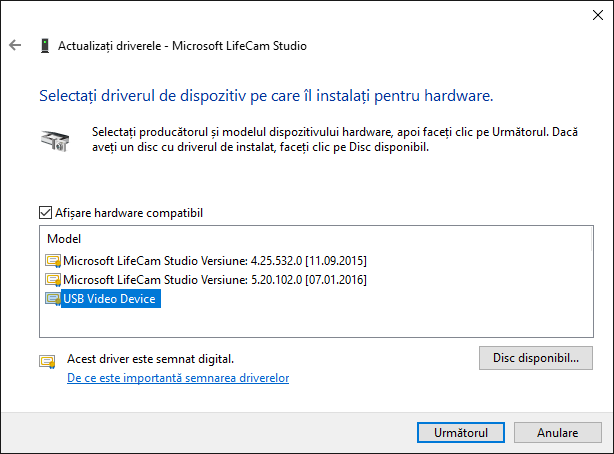Click the digitally signed certificate icon
Image resolution: width=614 pixels, height=454 pixels.
tap(47, 361)
